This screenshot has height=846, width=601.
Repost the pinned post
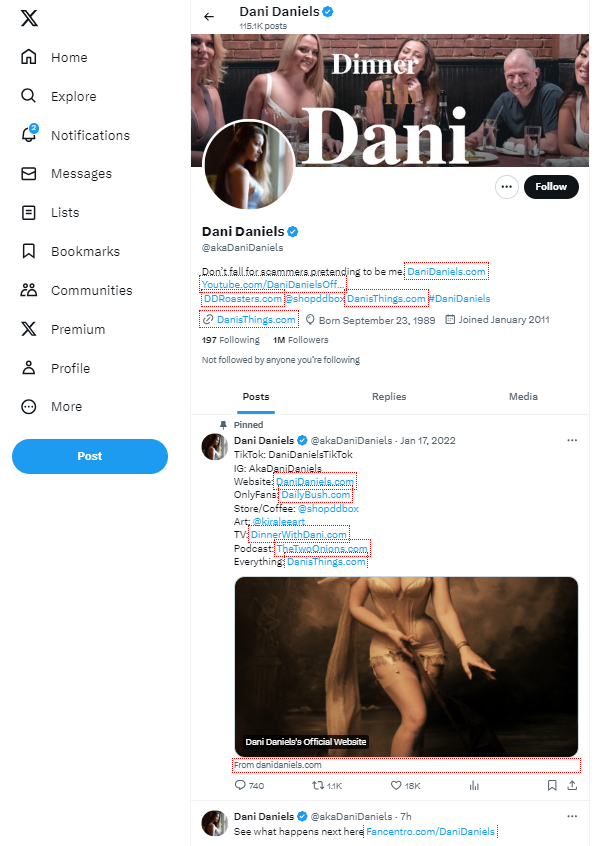click(319, 786)
